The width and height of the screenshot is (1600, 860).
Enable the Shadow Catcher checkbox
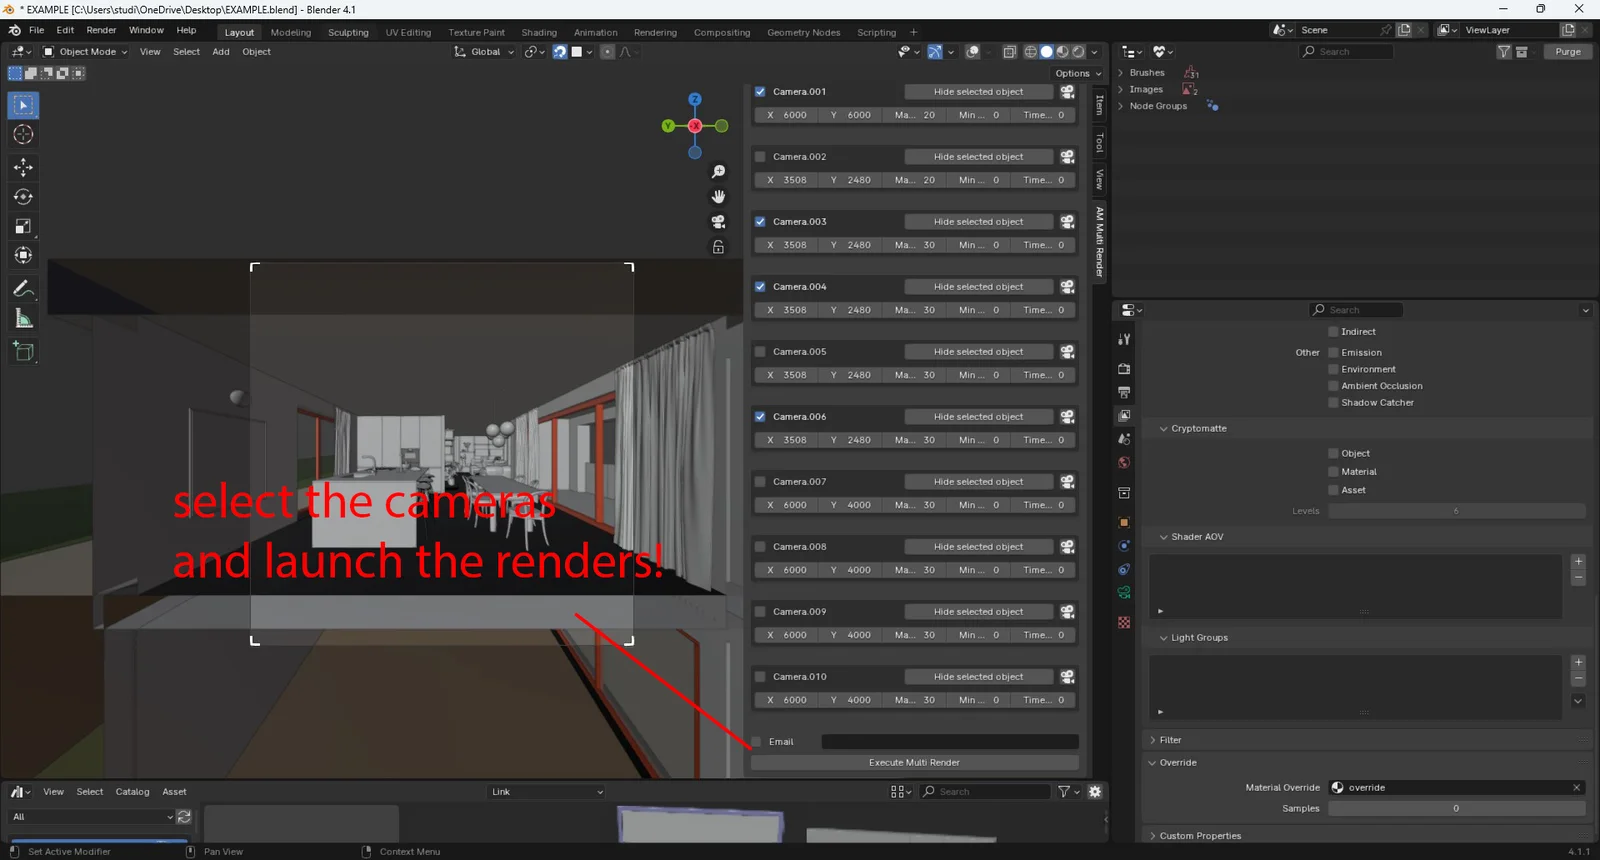[1333, 403]
